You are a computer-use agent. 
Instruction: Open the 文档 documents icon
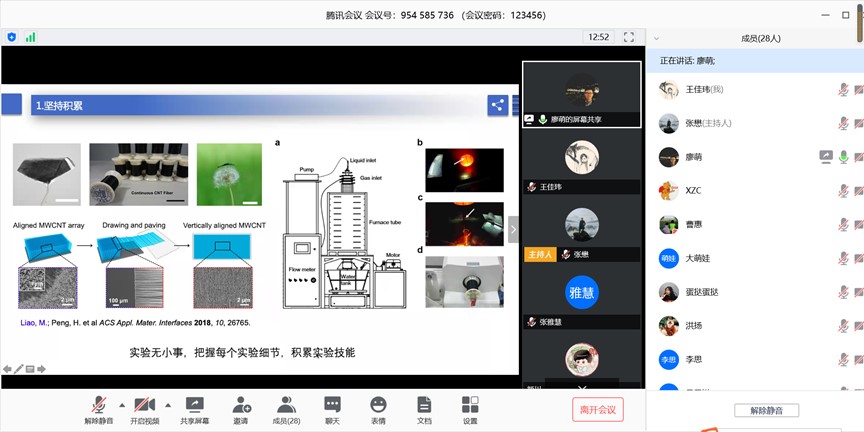pos(424,405)
